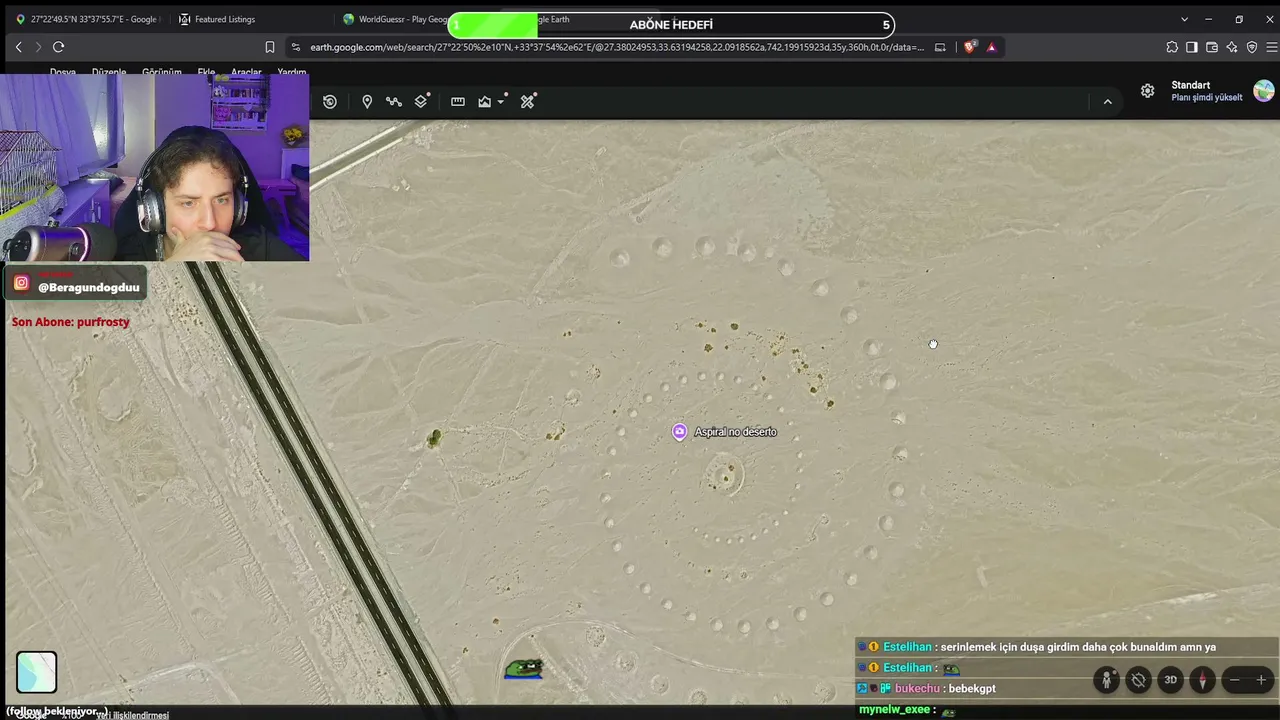Go forward in browser history
The width and height of the screenshot is (1280, 720).
coord(38,47)
